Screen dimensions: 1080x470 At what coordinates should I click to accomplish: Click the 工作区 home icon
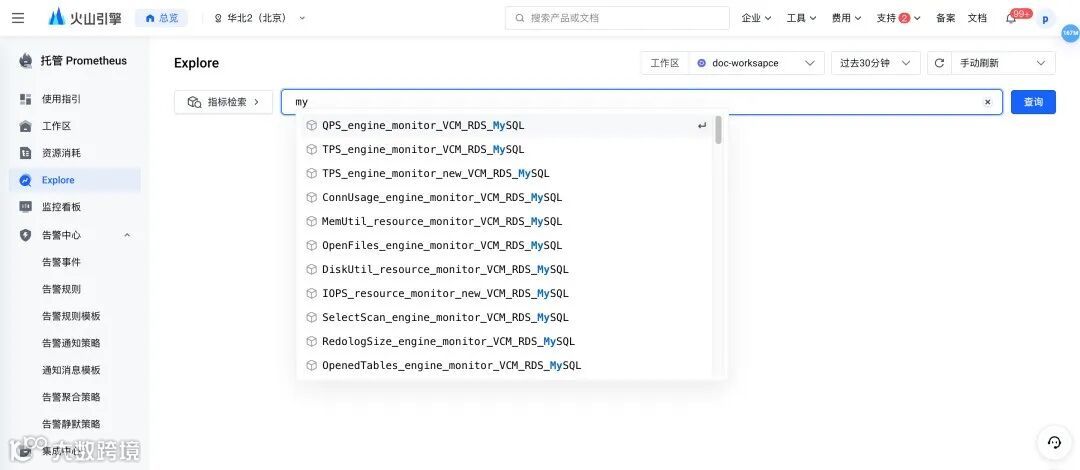tap(25, 126)
